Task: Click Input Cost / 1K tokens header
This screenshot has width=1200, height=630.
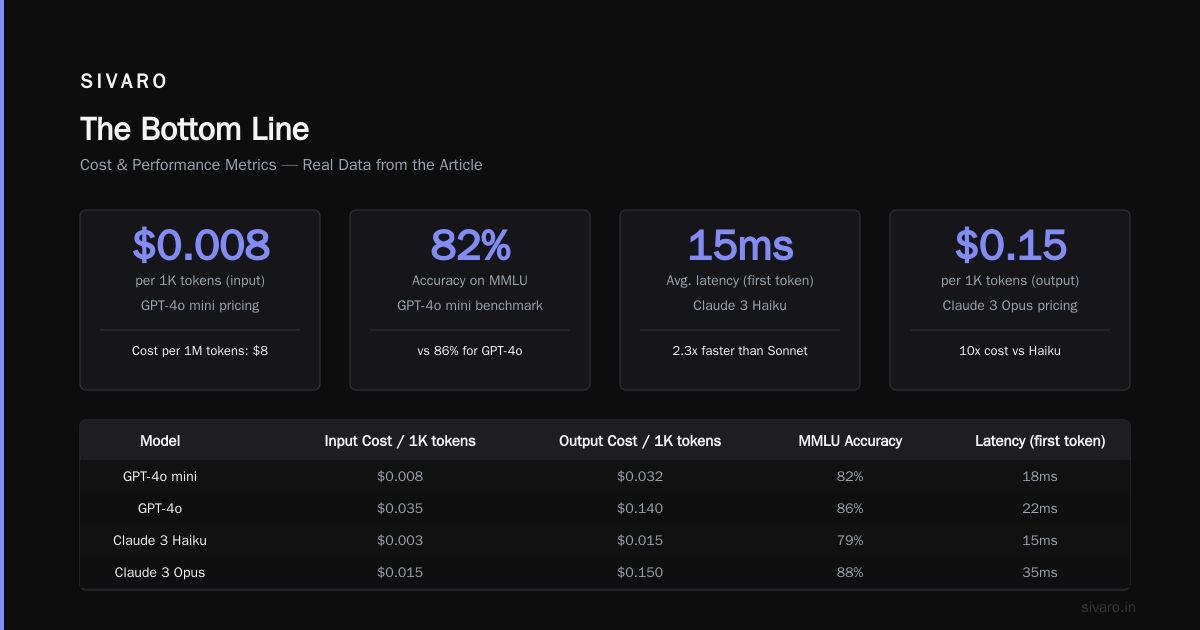Action: click(x=400, y=441)
